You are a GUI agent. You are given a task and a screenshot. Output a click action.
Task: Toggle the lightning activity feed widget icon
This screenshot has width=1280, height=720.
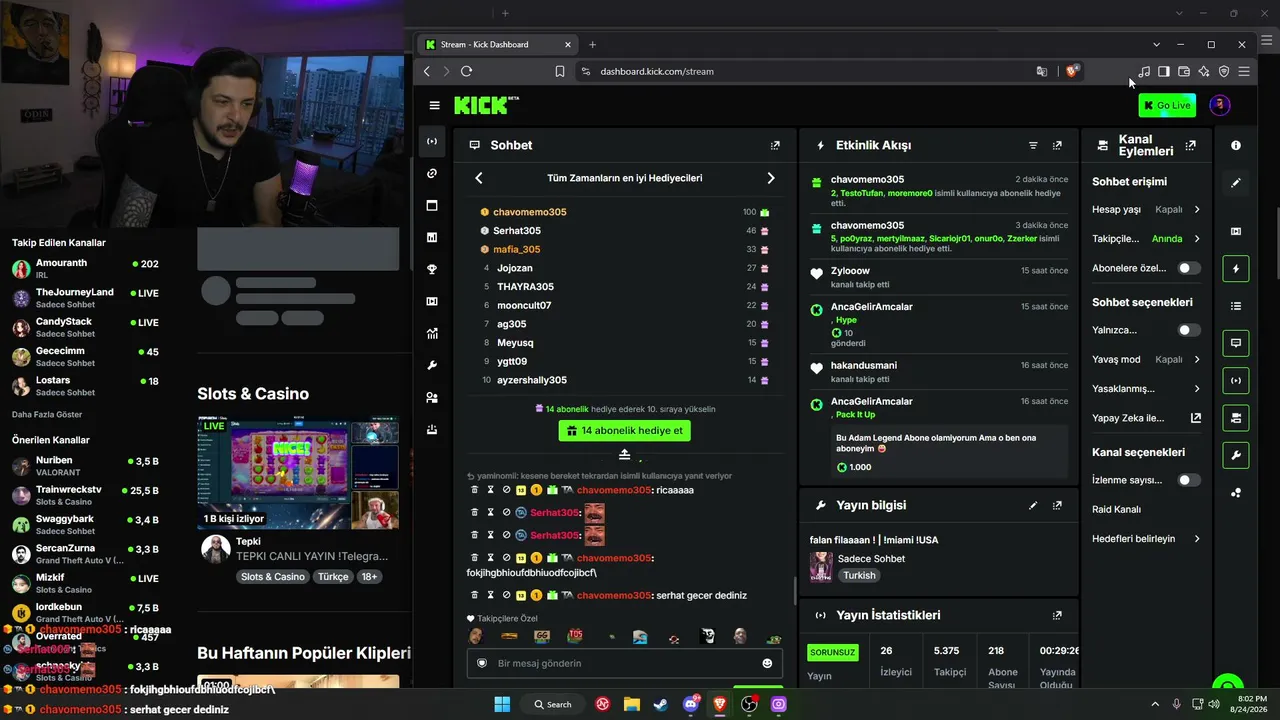(x=1236, y=269)
